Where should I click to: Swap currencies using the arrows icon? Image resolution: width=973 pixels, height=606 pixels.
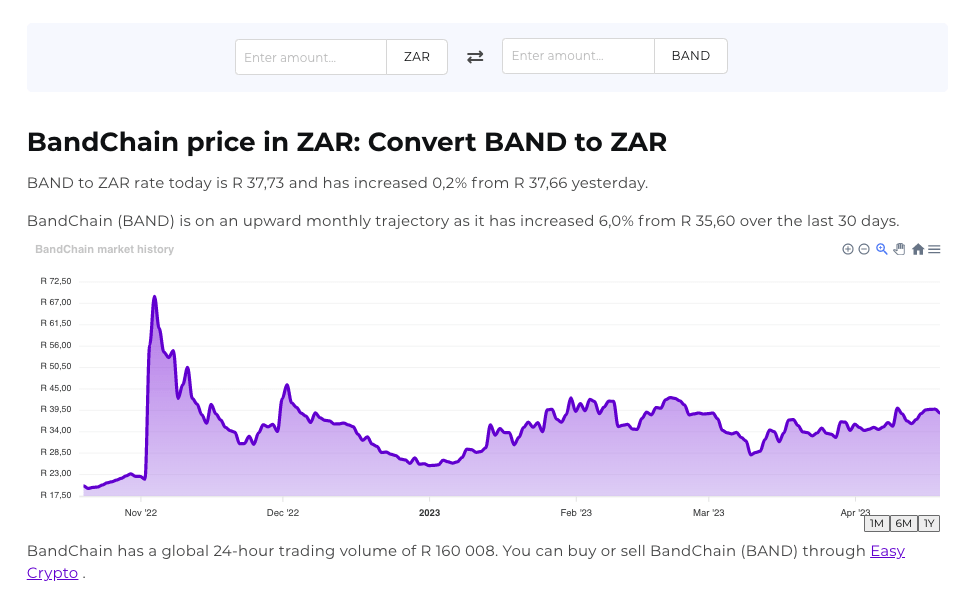pyautogui.click(x=475, y=57)
